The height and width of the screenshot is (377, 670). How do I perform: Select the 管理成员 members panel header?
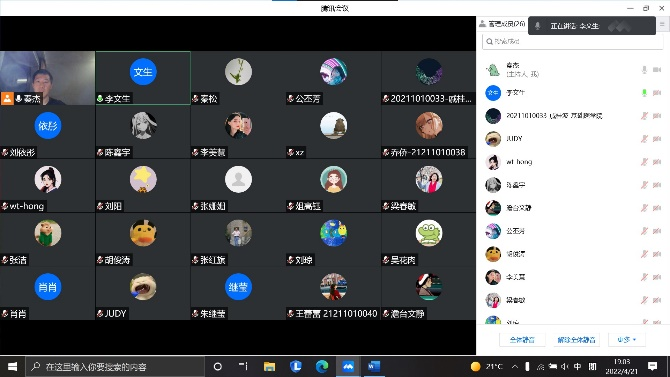point(502,24)
